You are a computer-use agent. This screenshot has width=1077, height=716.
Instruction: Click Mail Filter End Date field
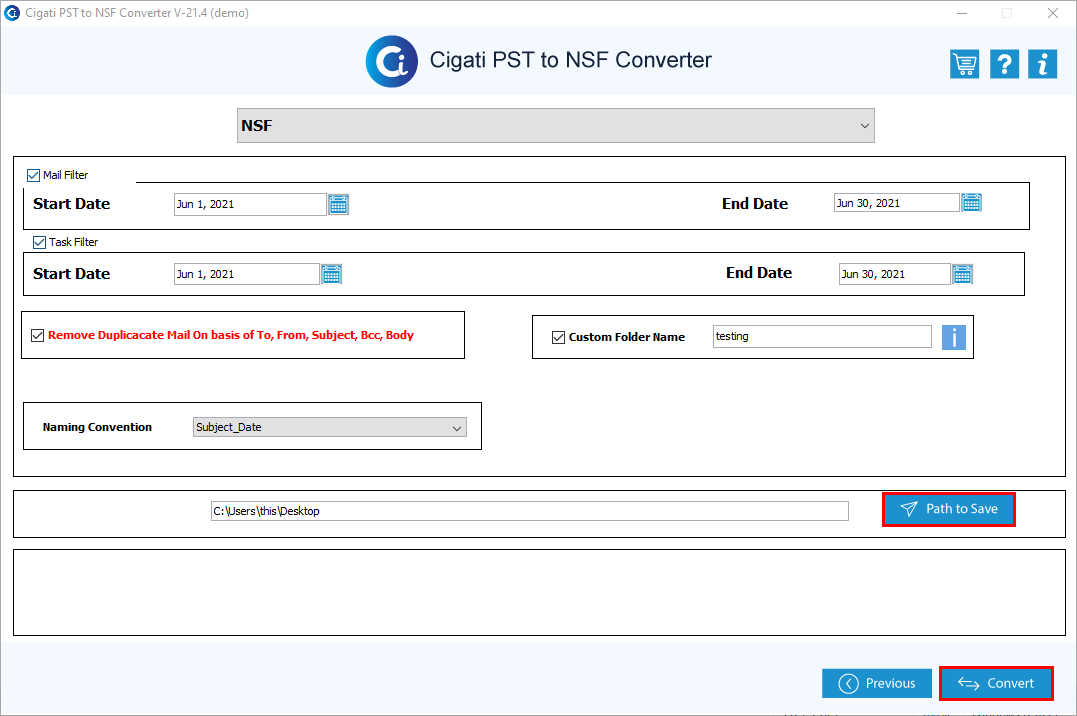(896, 203)
